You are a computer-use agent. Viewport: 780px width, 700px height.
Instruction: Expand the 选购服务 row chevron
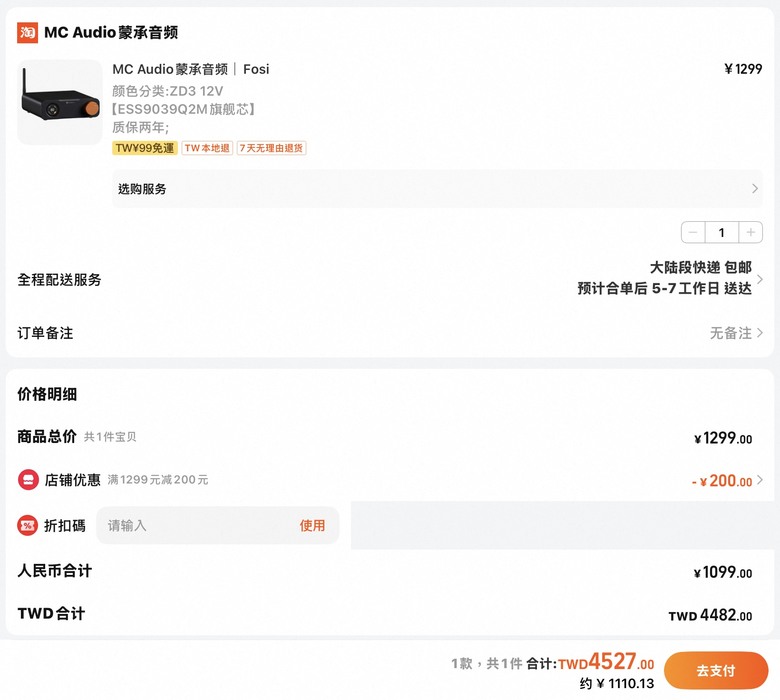[x=755, y=189]
